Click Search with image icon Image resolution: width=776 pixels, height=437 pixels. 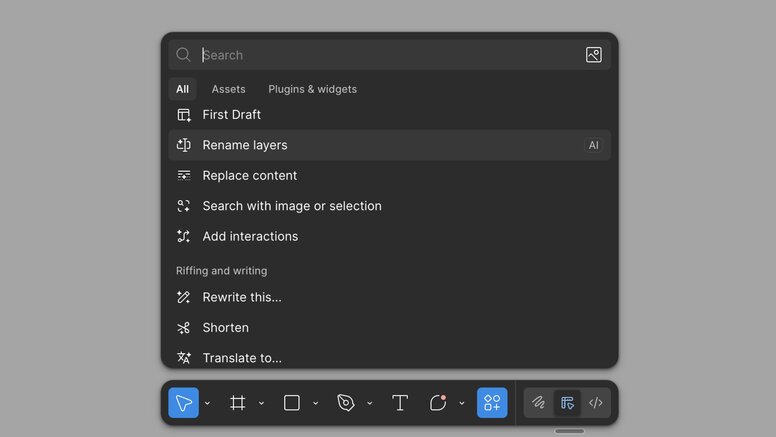point(184,206)
